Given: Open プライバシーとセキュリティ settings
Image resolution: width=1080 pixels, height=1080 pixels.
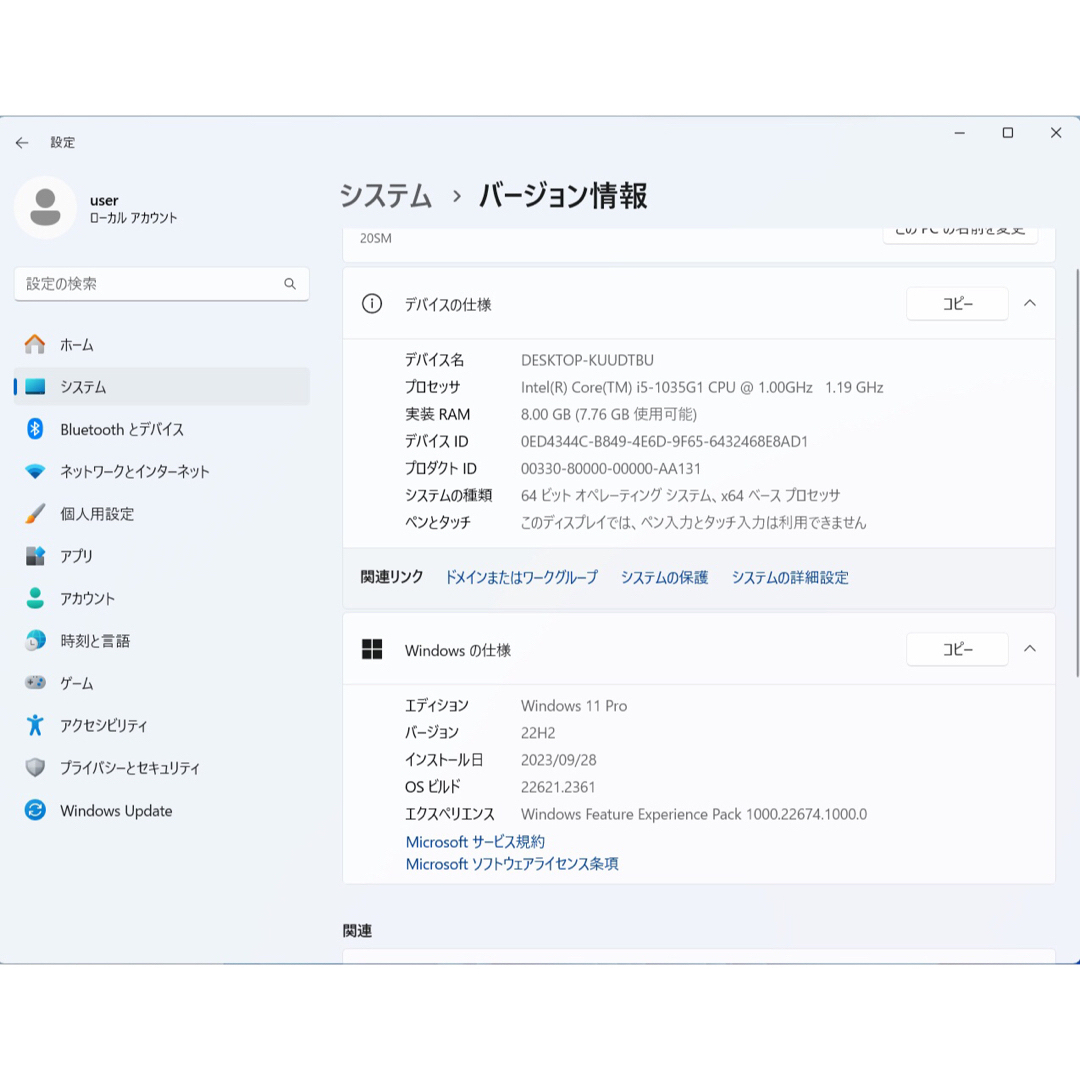Looking at the screenshot, I should coord(161,767).
